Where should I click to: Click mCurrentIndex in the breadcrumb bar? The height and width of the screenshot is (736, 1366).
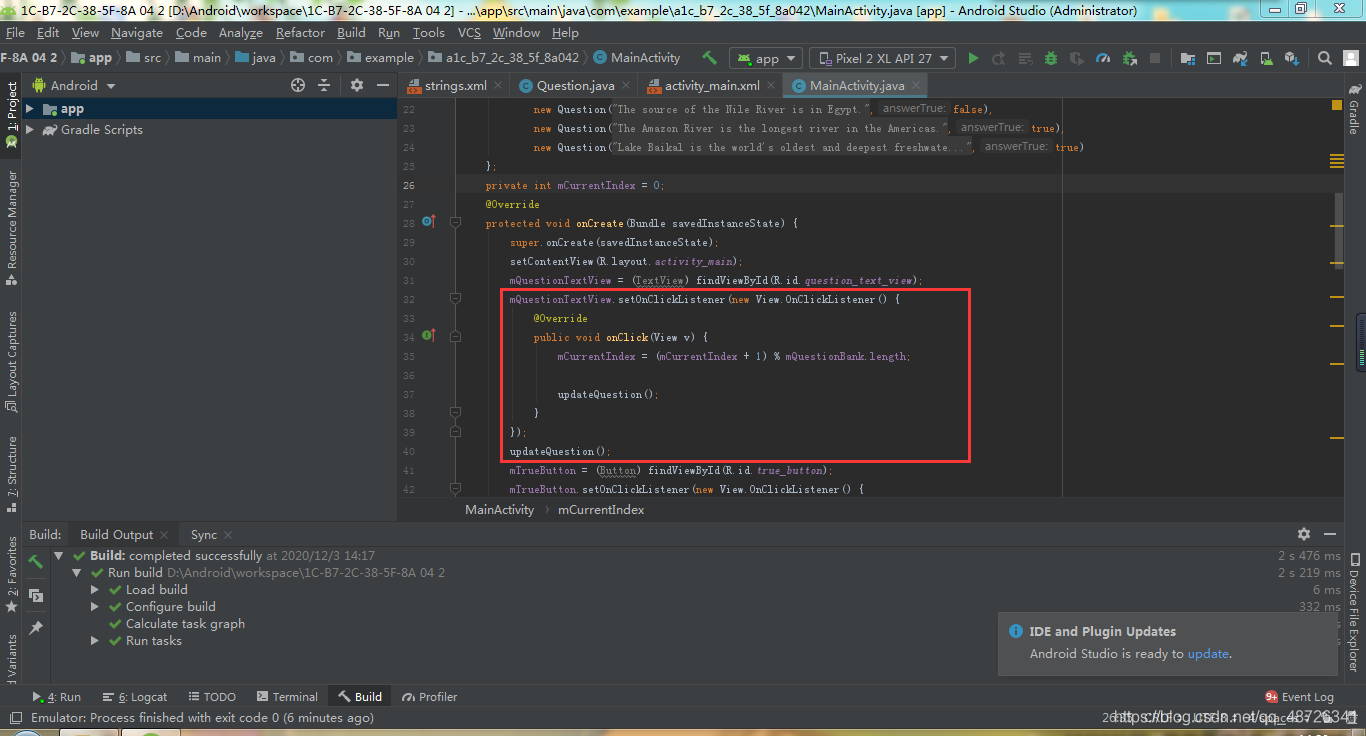click(601, 509)
